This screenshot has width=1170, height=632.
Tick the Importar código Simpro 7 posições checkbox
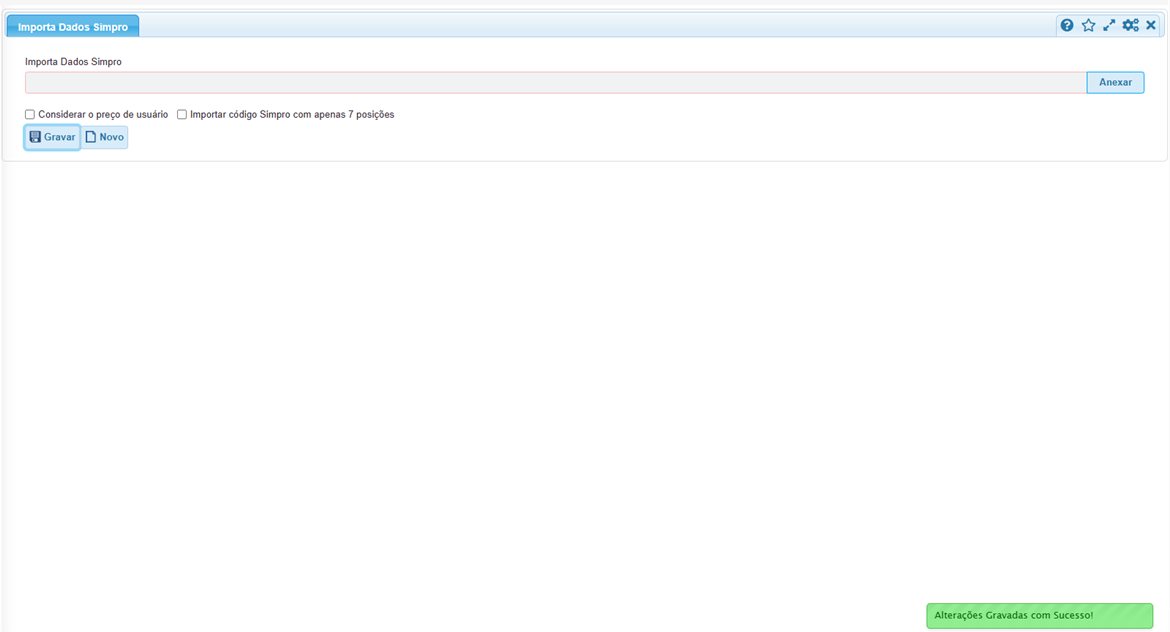click(182, 115)
